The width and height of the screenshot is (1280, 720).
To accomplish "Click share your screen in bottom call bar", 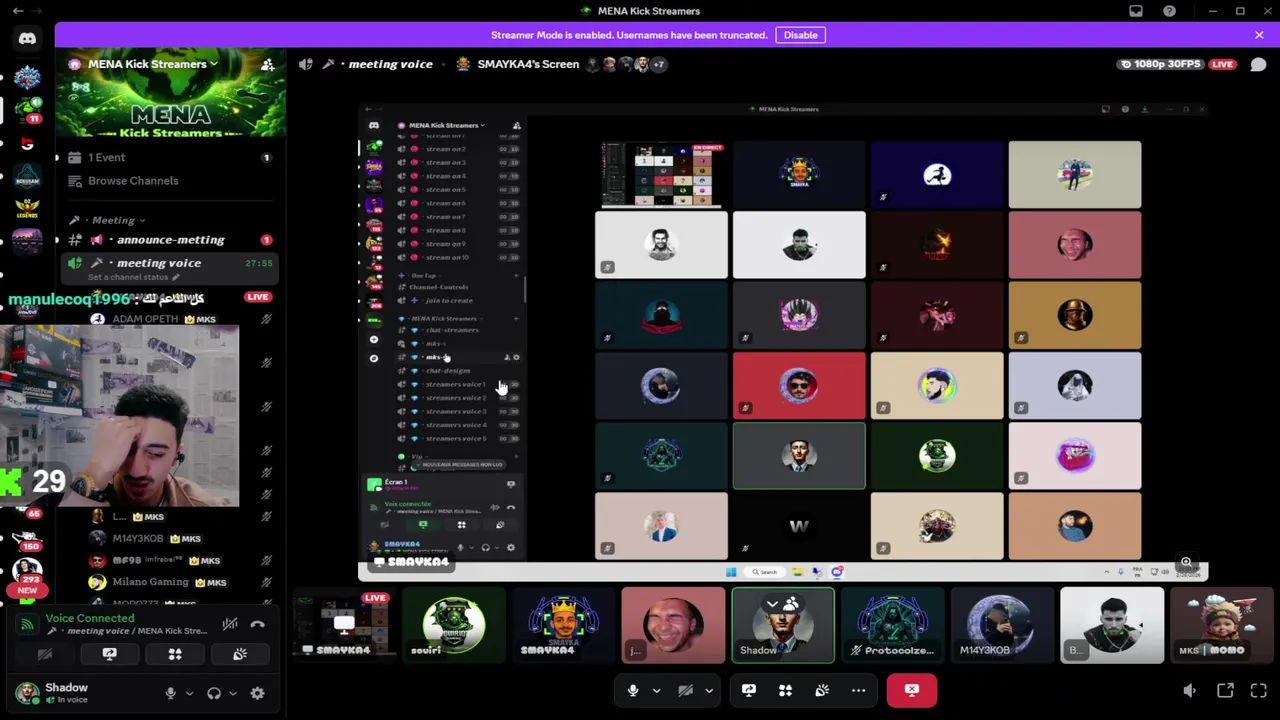I will [x=748, y=690].
